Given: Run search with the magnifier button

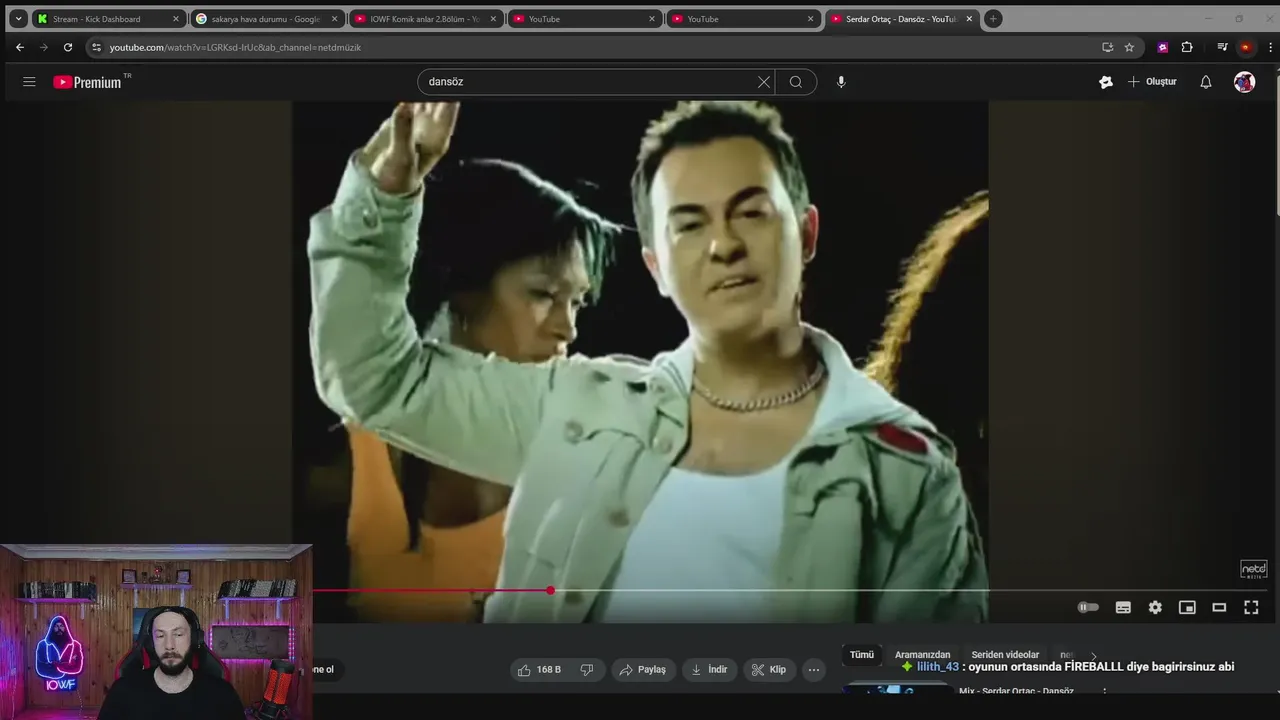Looking at the screenshot, I should click(x=796, y=82).
